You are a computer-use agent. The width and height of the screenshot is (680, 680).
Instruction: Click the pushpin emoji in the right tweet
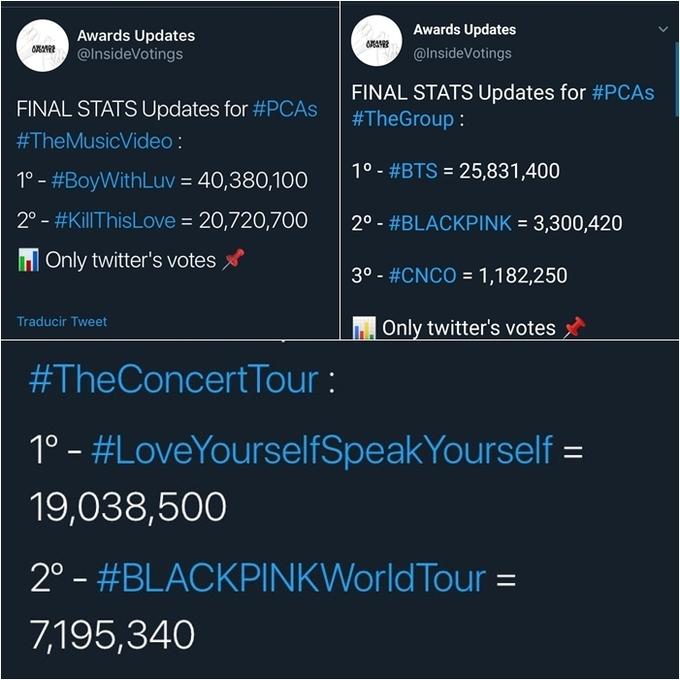coord(574,327)
